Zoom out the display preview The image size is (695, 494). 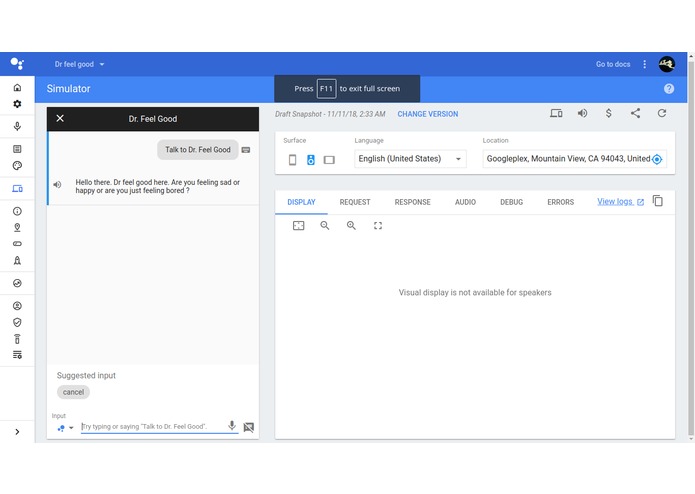click(325, 226)
